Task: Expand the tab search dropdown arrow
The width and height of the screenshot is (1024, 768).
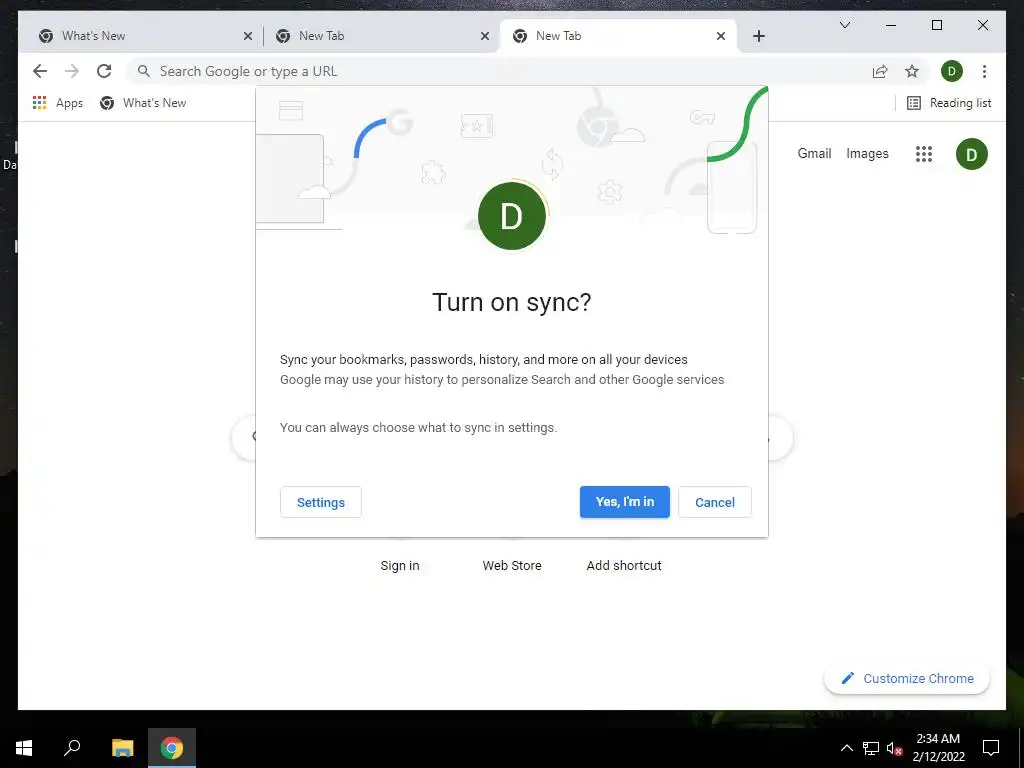Action: (x=844, y=25)
